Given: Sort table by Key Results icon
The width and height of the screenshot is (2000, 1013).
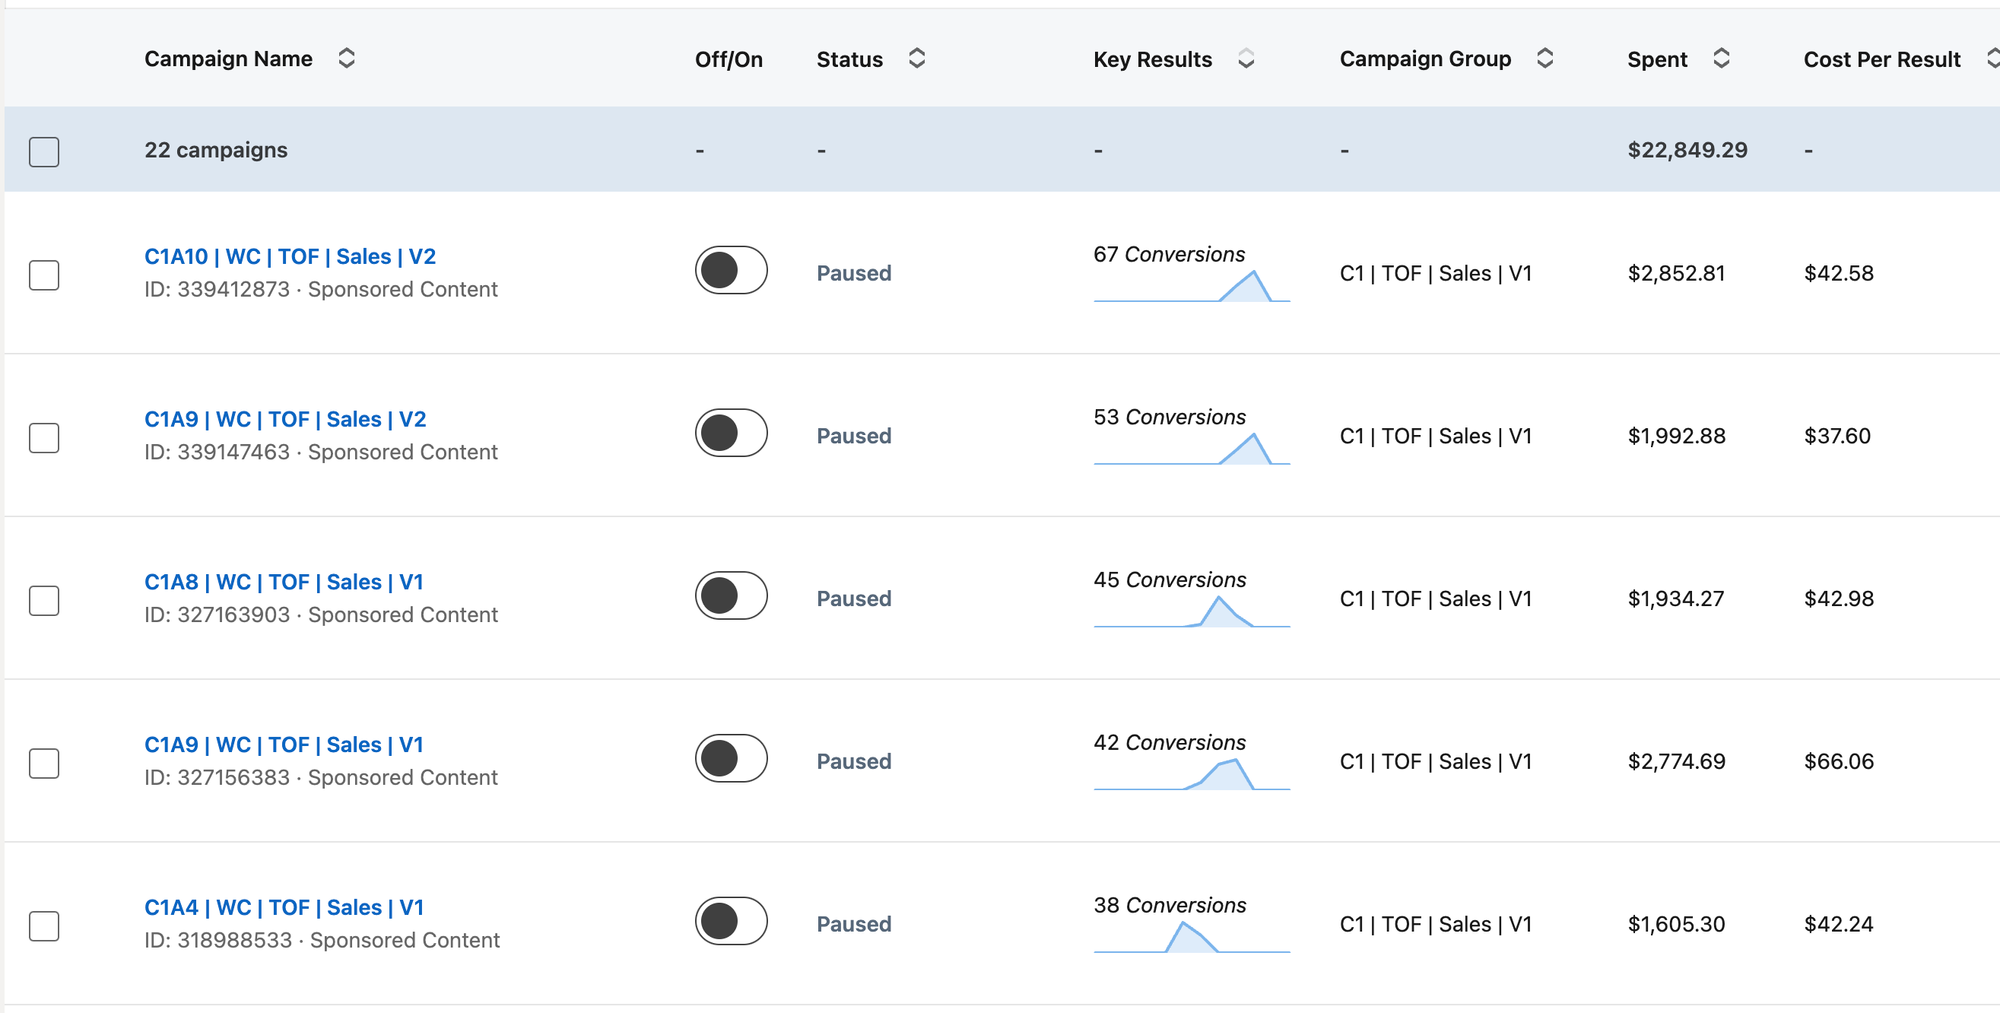Looking at the screenshot, I should tap(1246, 60).
